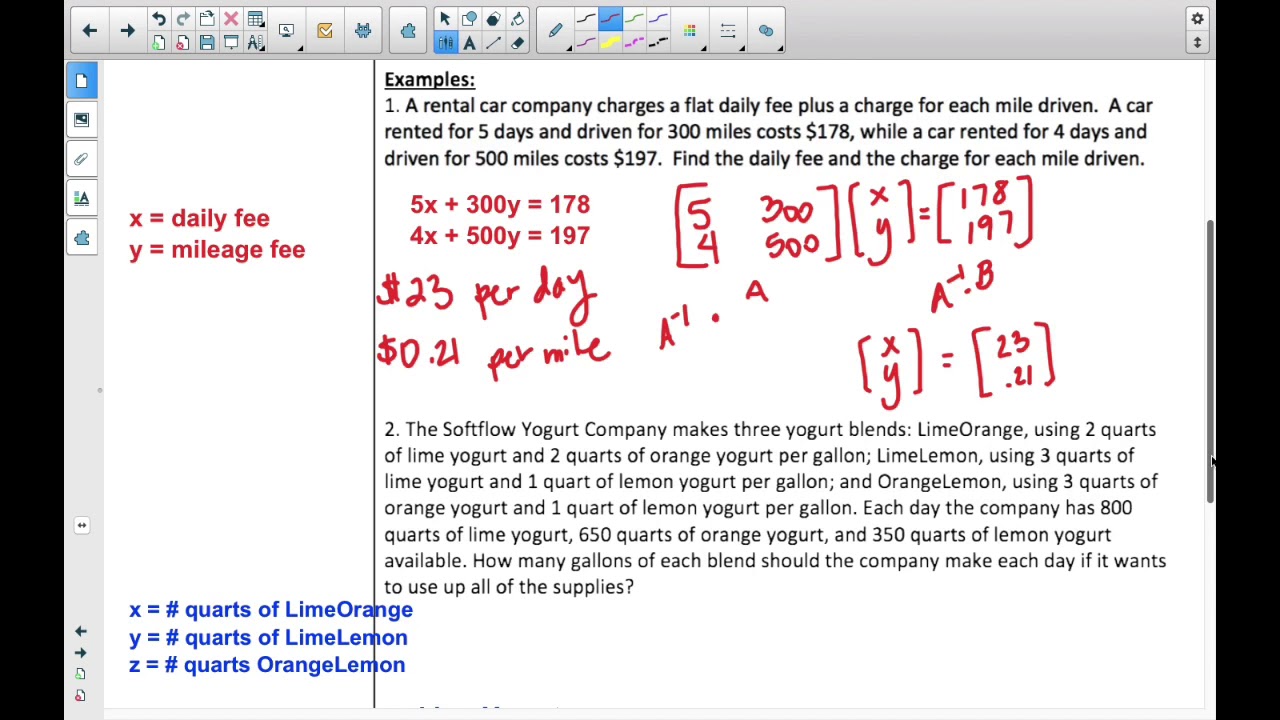Select the '4x + 500y = 197' equation
Screen dimensions: 1280x720
(x=500, y=236)
